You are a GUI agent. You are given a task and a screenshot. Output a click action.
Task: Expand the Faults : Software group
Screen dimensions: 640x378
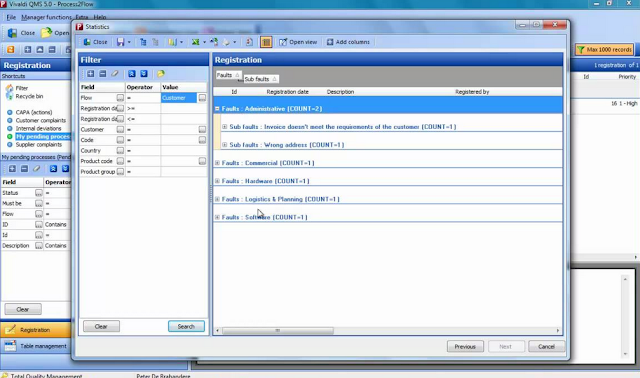point(217,217)
